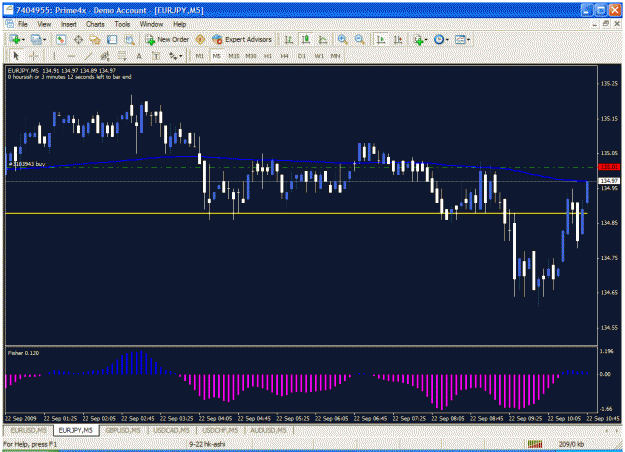This screenshot has height=452, width=625.
Task: Switch timeframe to M30
Action: pos(251,56)
